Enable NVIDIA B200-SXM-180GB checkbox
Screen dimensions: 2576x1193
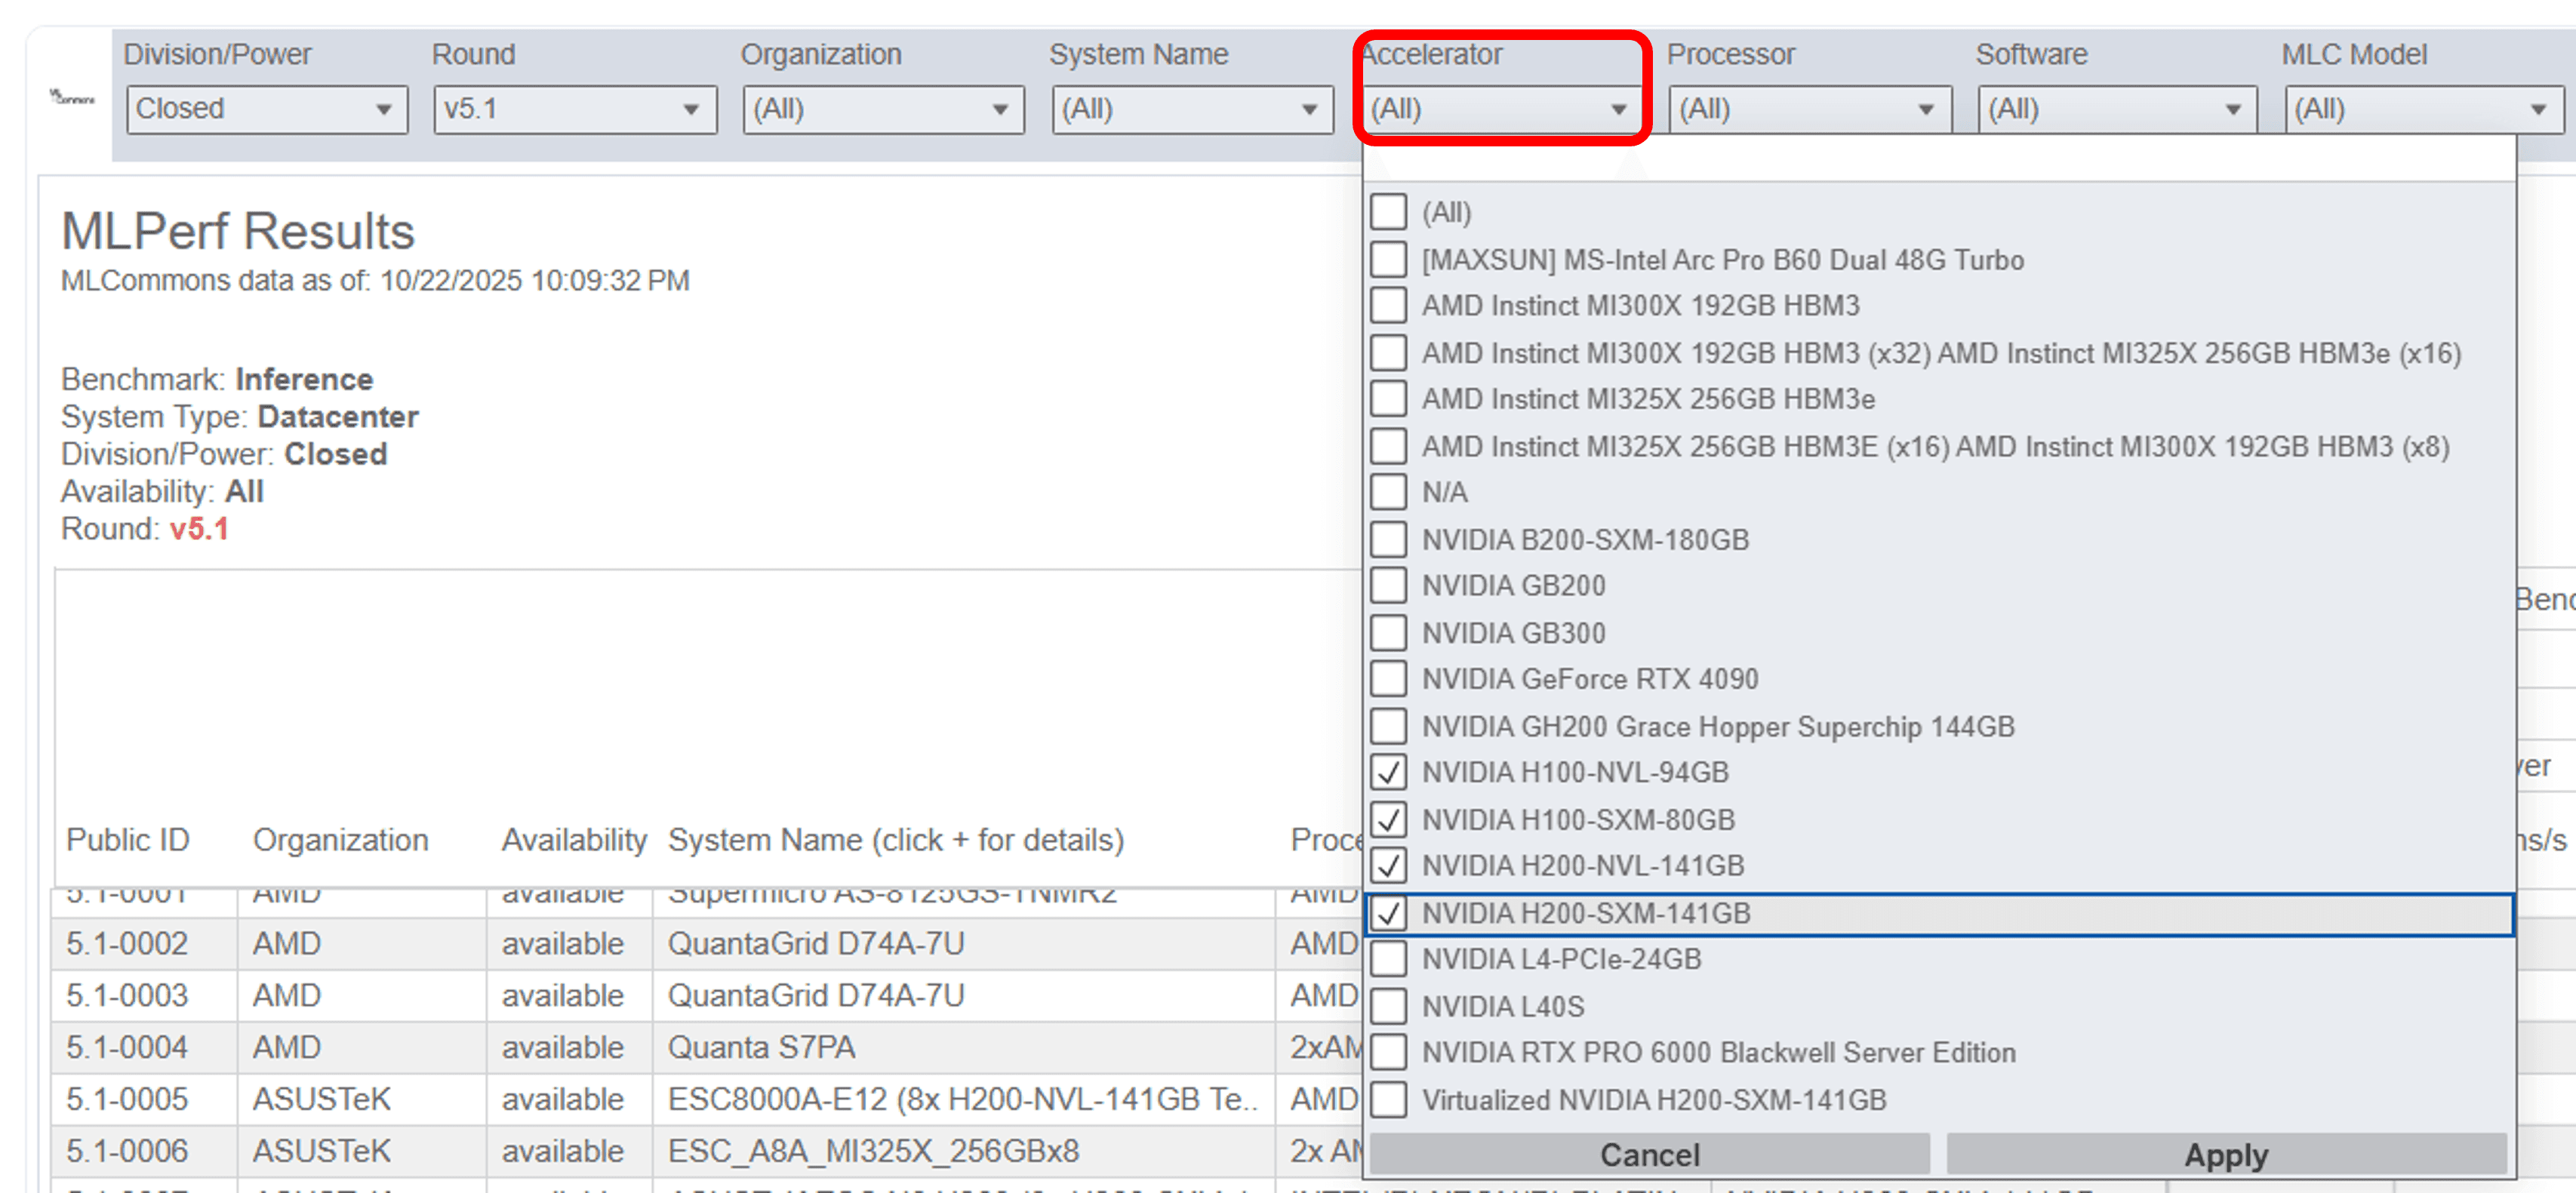coord(1388,540)
